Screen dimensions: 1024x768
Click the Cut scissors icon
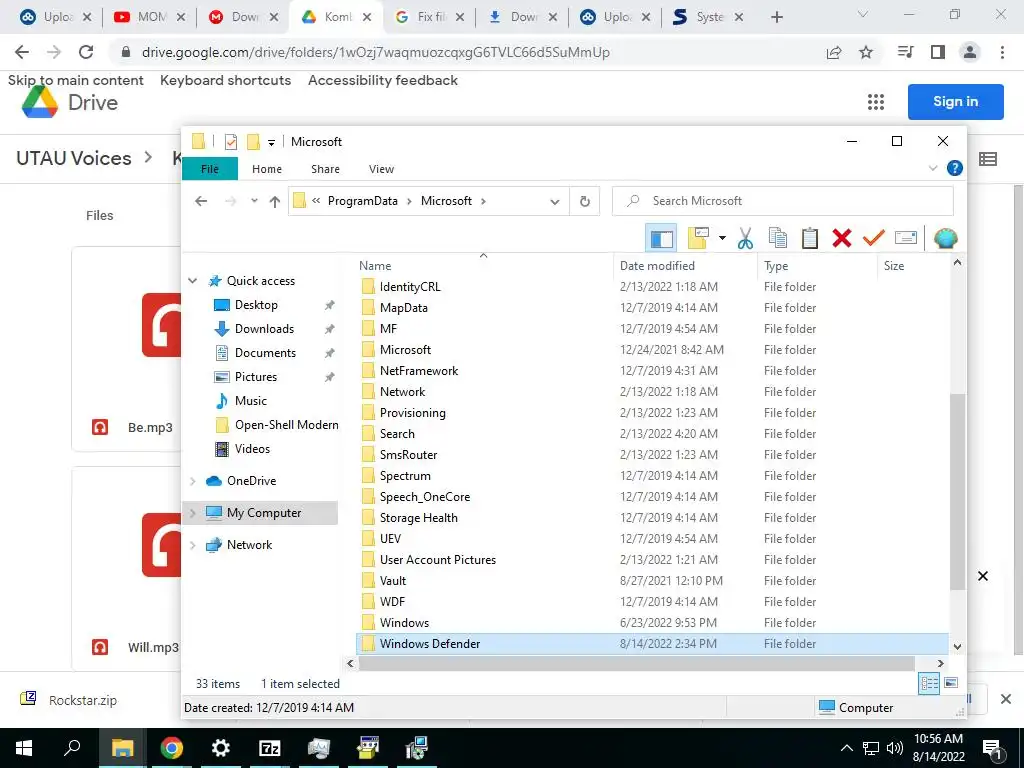tap(745, 238)
